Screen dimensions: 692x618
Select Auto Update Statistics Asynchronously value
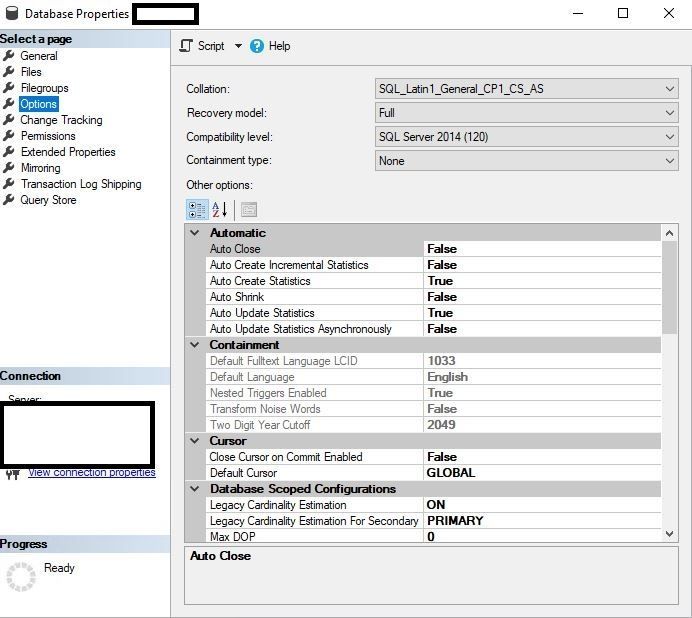click(542, 329)
